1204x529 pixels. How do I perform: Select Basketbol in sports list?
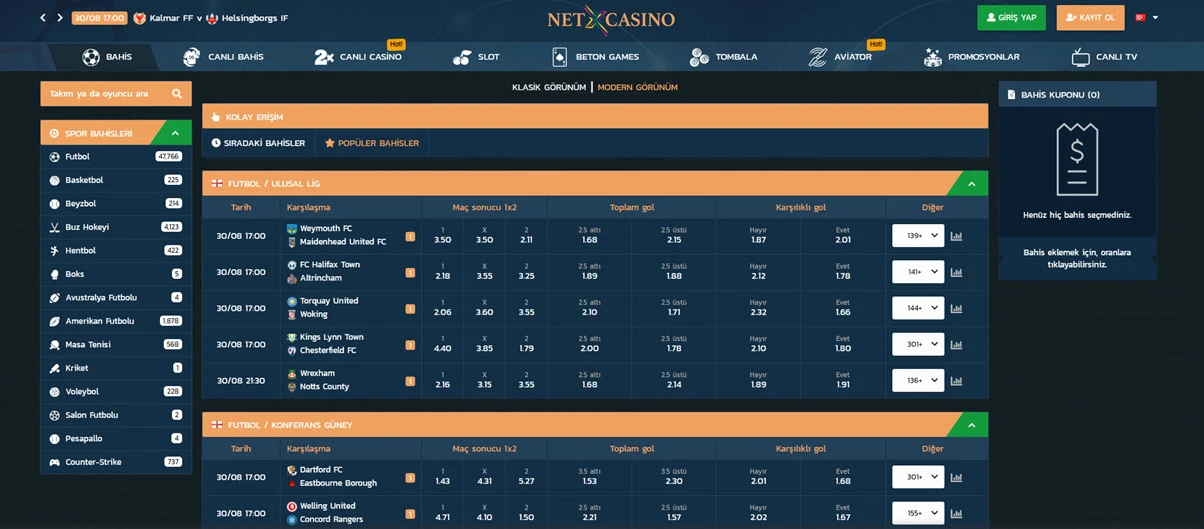click(x=116, y=180)
